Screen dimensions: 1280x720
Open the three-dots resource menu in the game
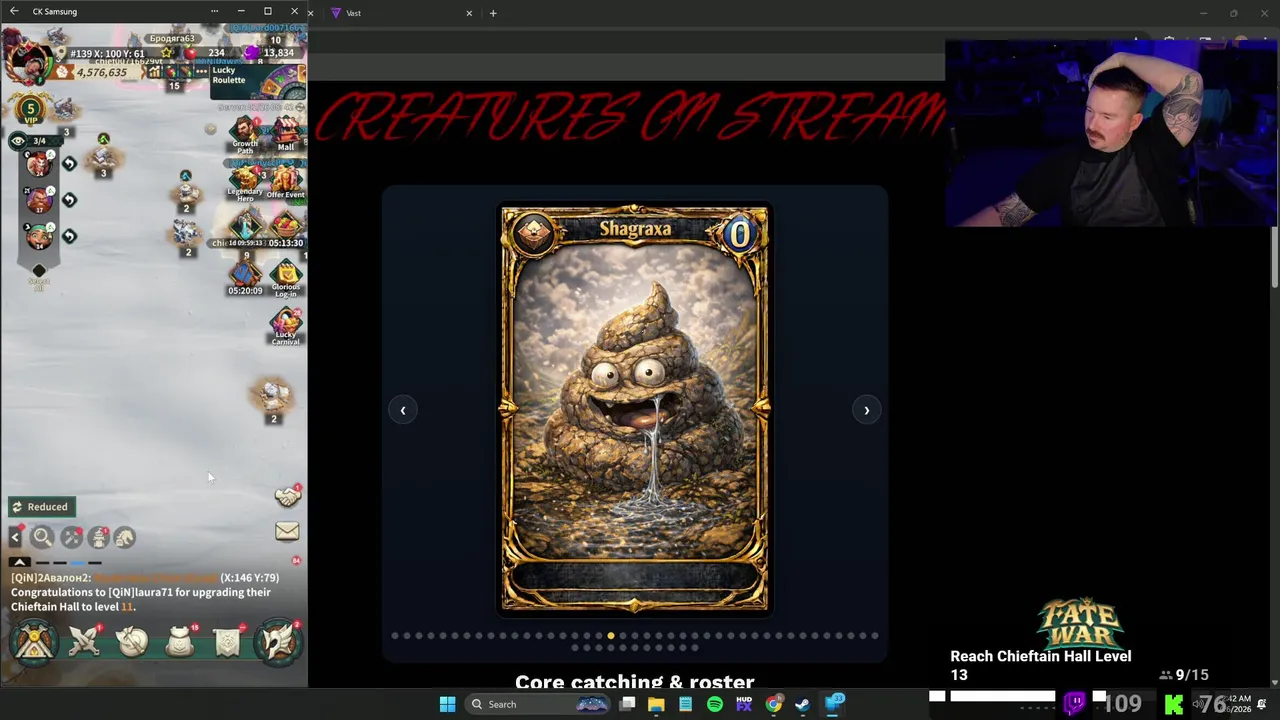[201, 71]
